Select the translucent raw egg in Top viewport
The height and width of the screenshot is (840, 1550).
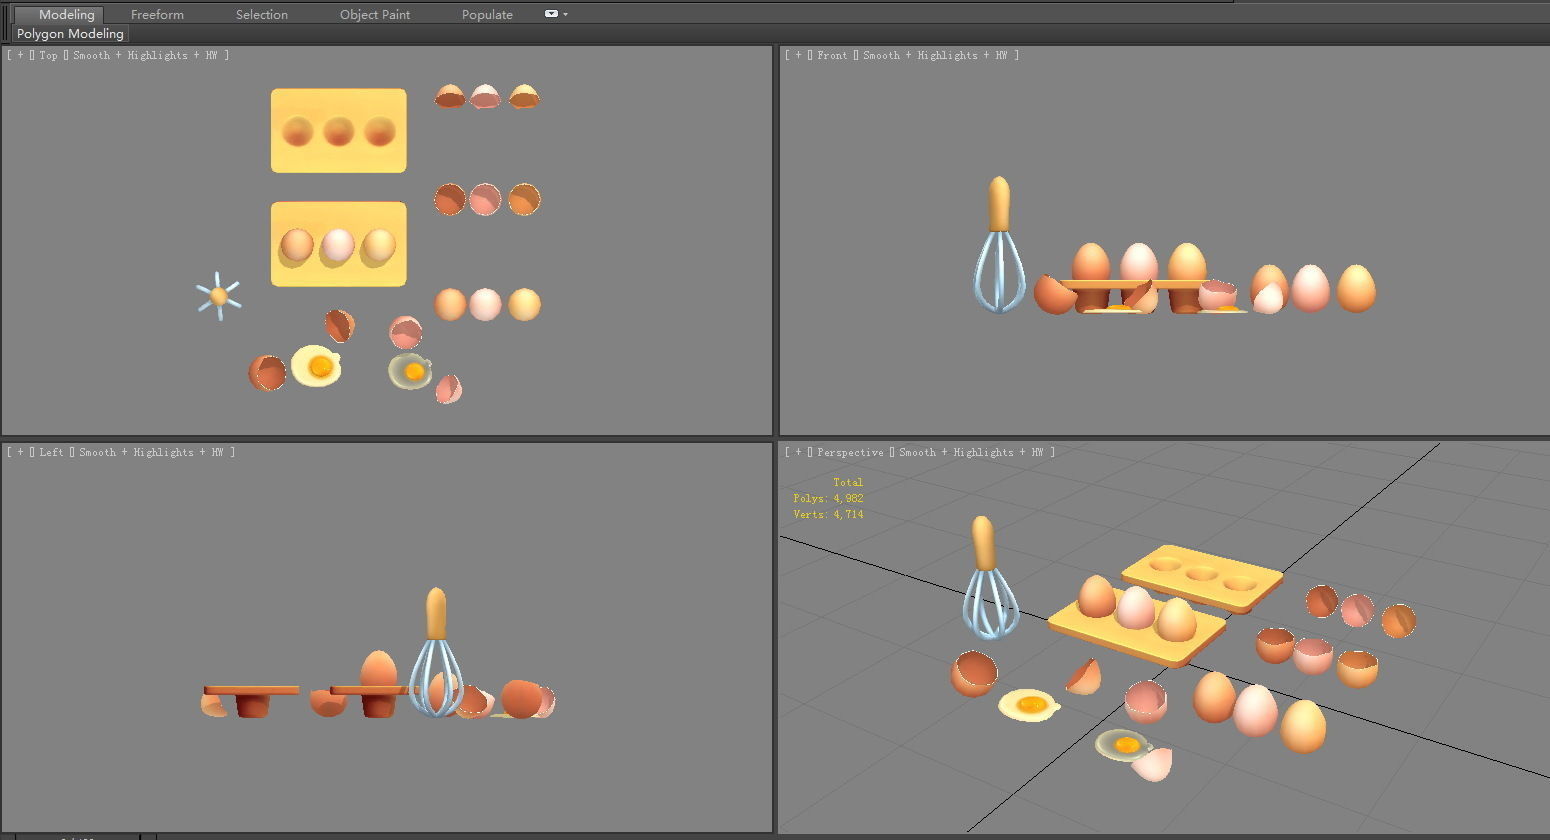point(410,371)
